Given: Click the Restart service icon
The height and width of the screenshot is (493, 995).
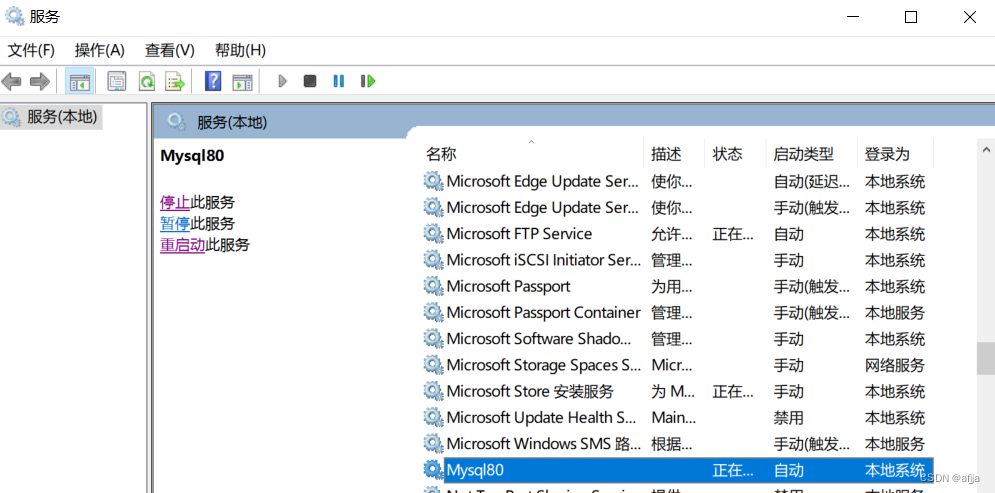Looking at the screenshot, I should click(x=368, y=81).
